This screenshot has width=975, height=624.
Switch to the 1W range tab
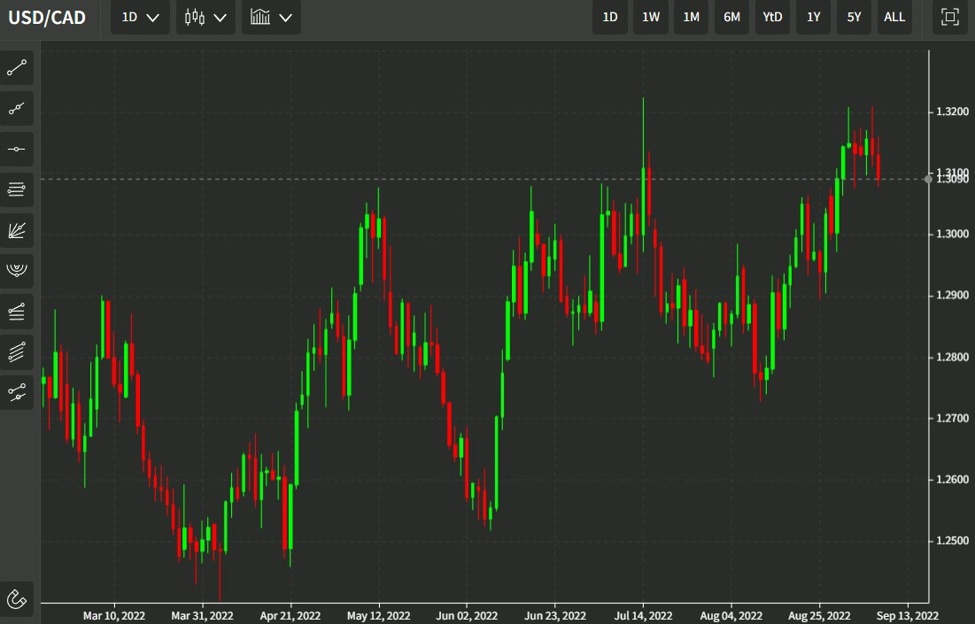tap(650, 17)
